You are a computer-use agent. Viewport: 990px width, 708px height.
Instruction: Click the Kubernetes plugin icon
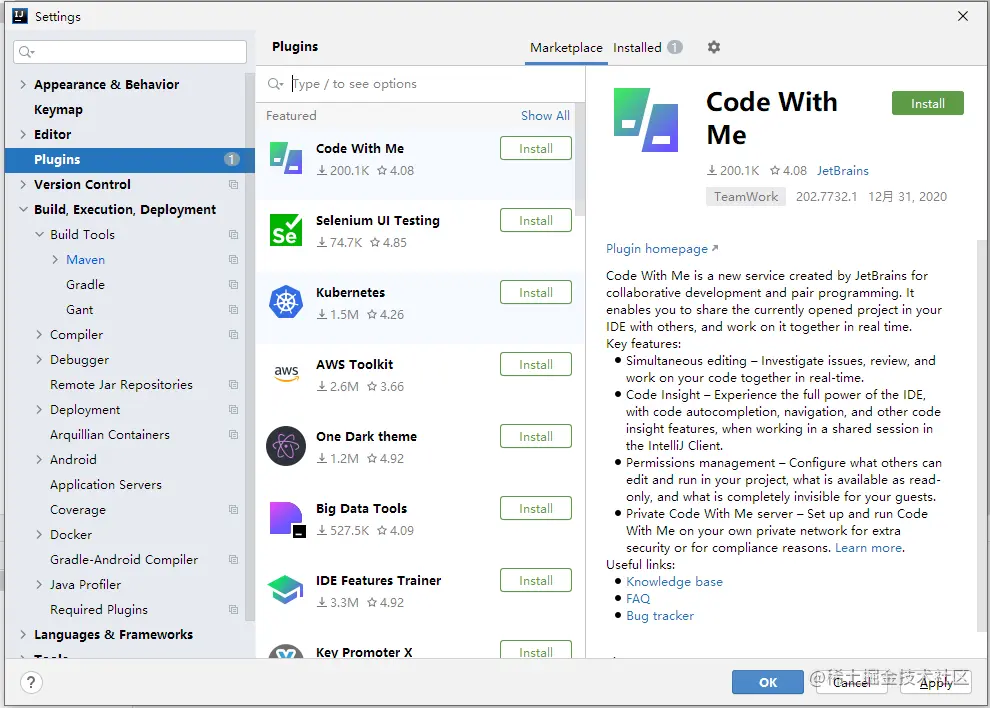pos(285,302)
